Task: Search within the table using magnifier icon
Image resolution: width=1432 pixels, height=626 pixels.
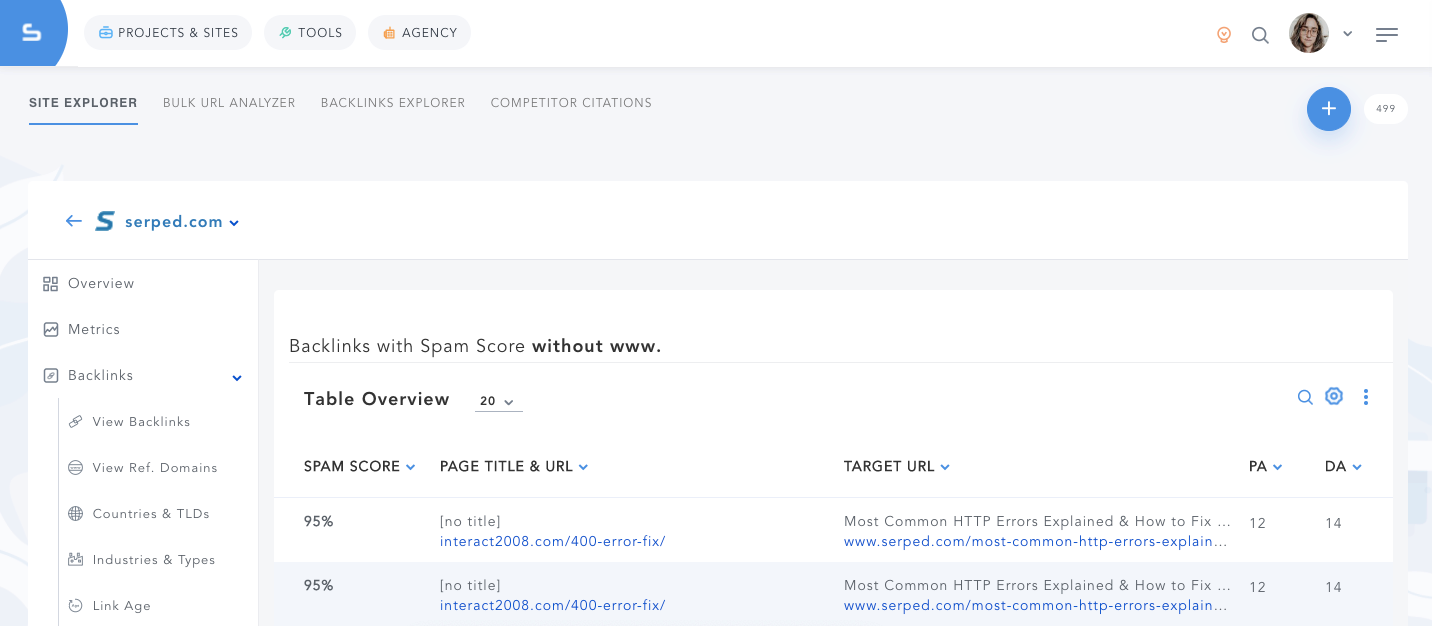Action: point(1305,397)
